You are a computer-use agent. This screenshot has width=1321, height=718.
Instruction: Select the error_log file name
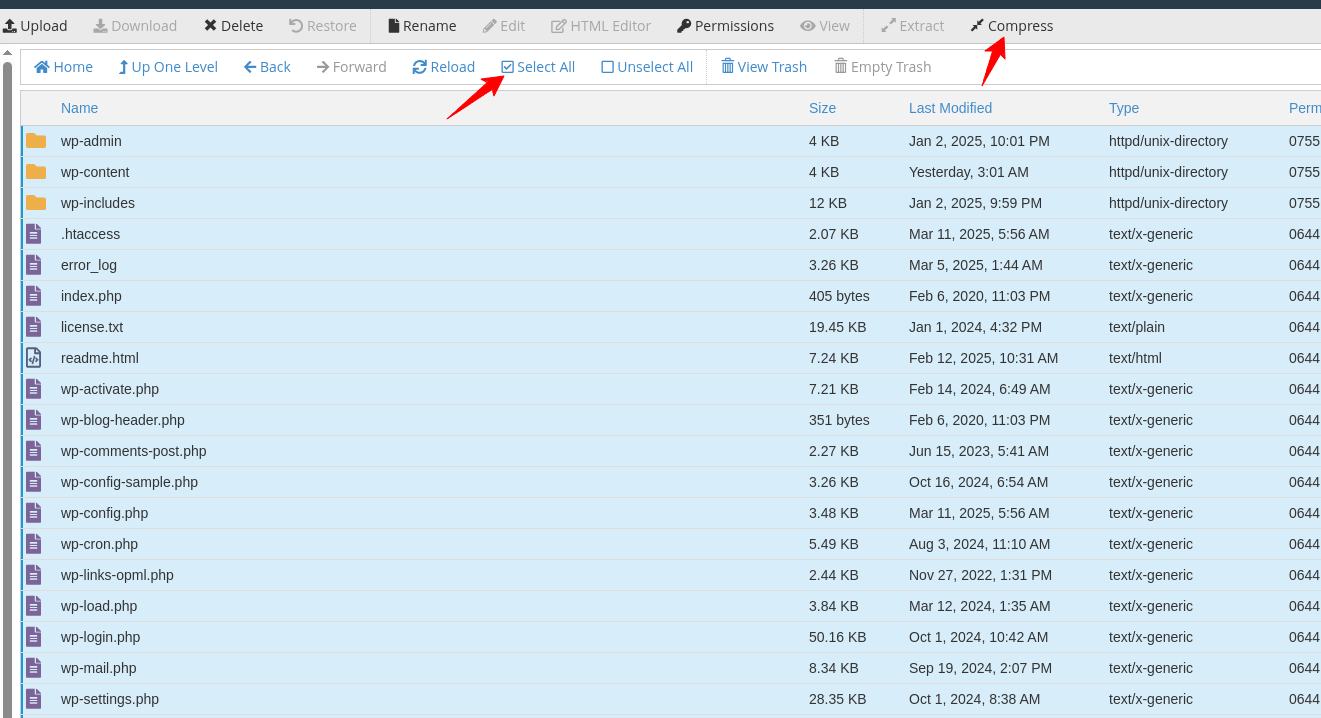click(89, 265)
